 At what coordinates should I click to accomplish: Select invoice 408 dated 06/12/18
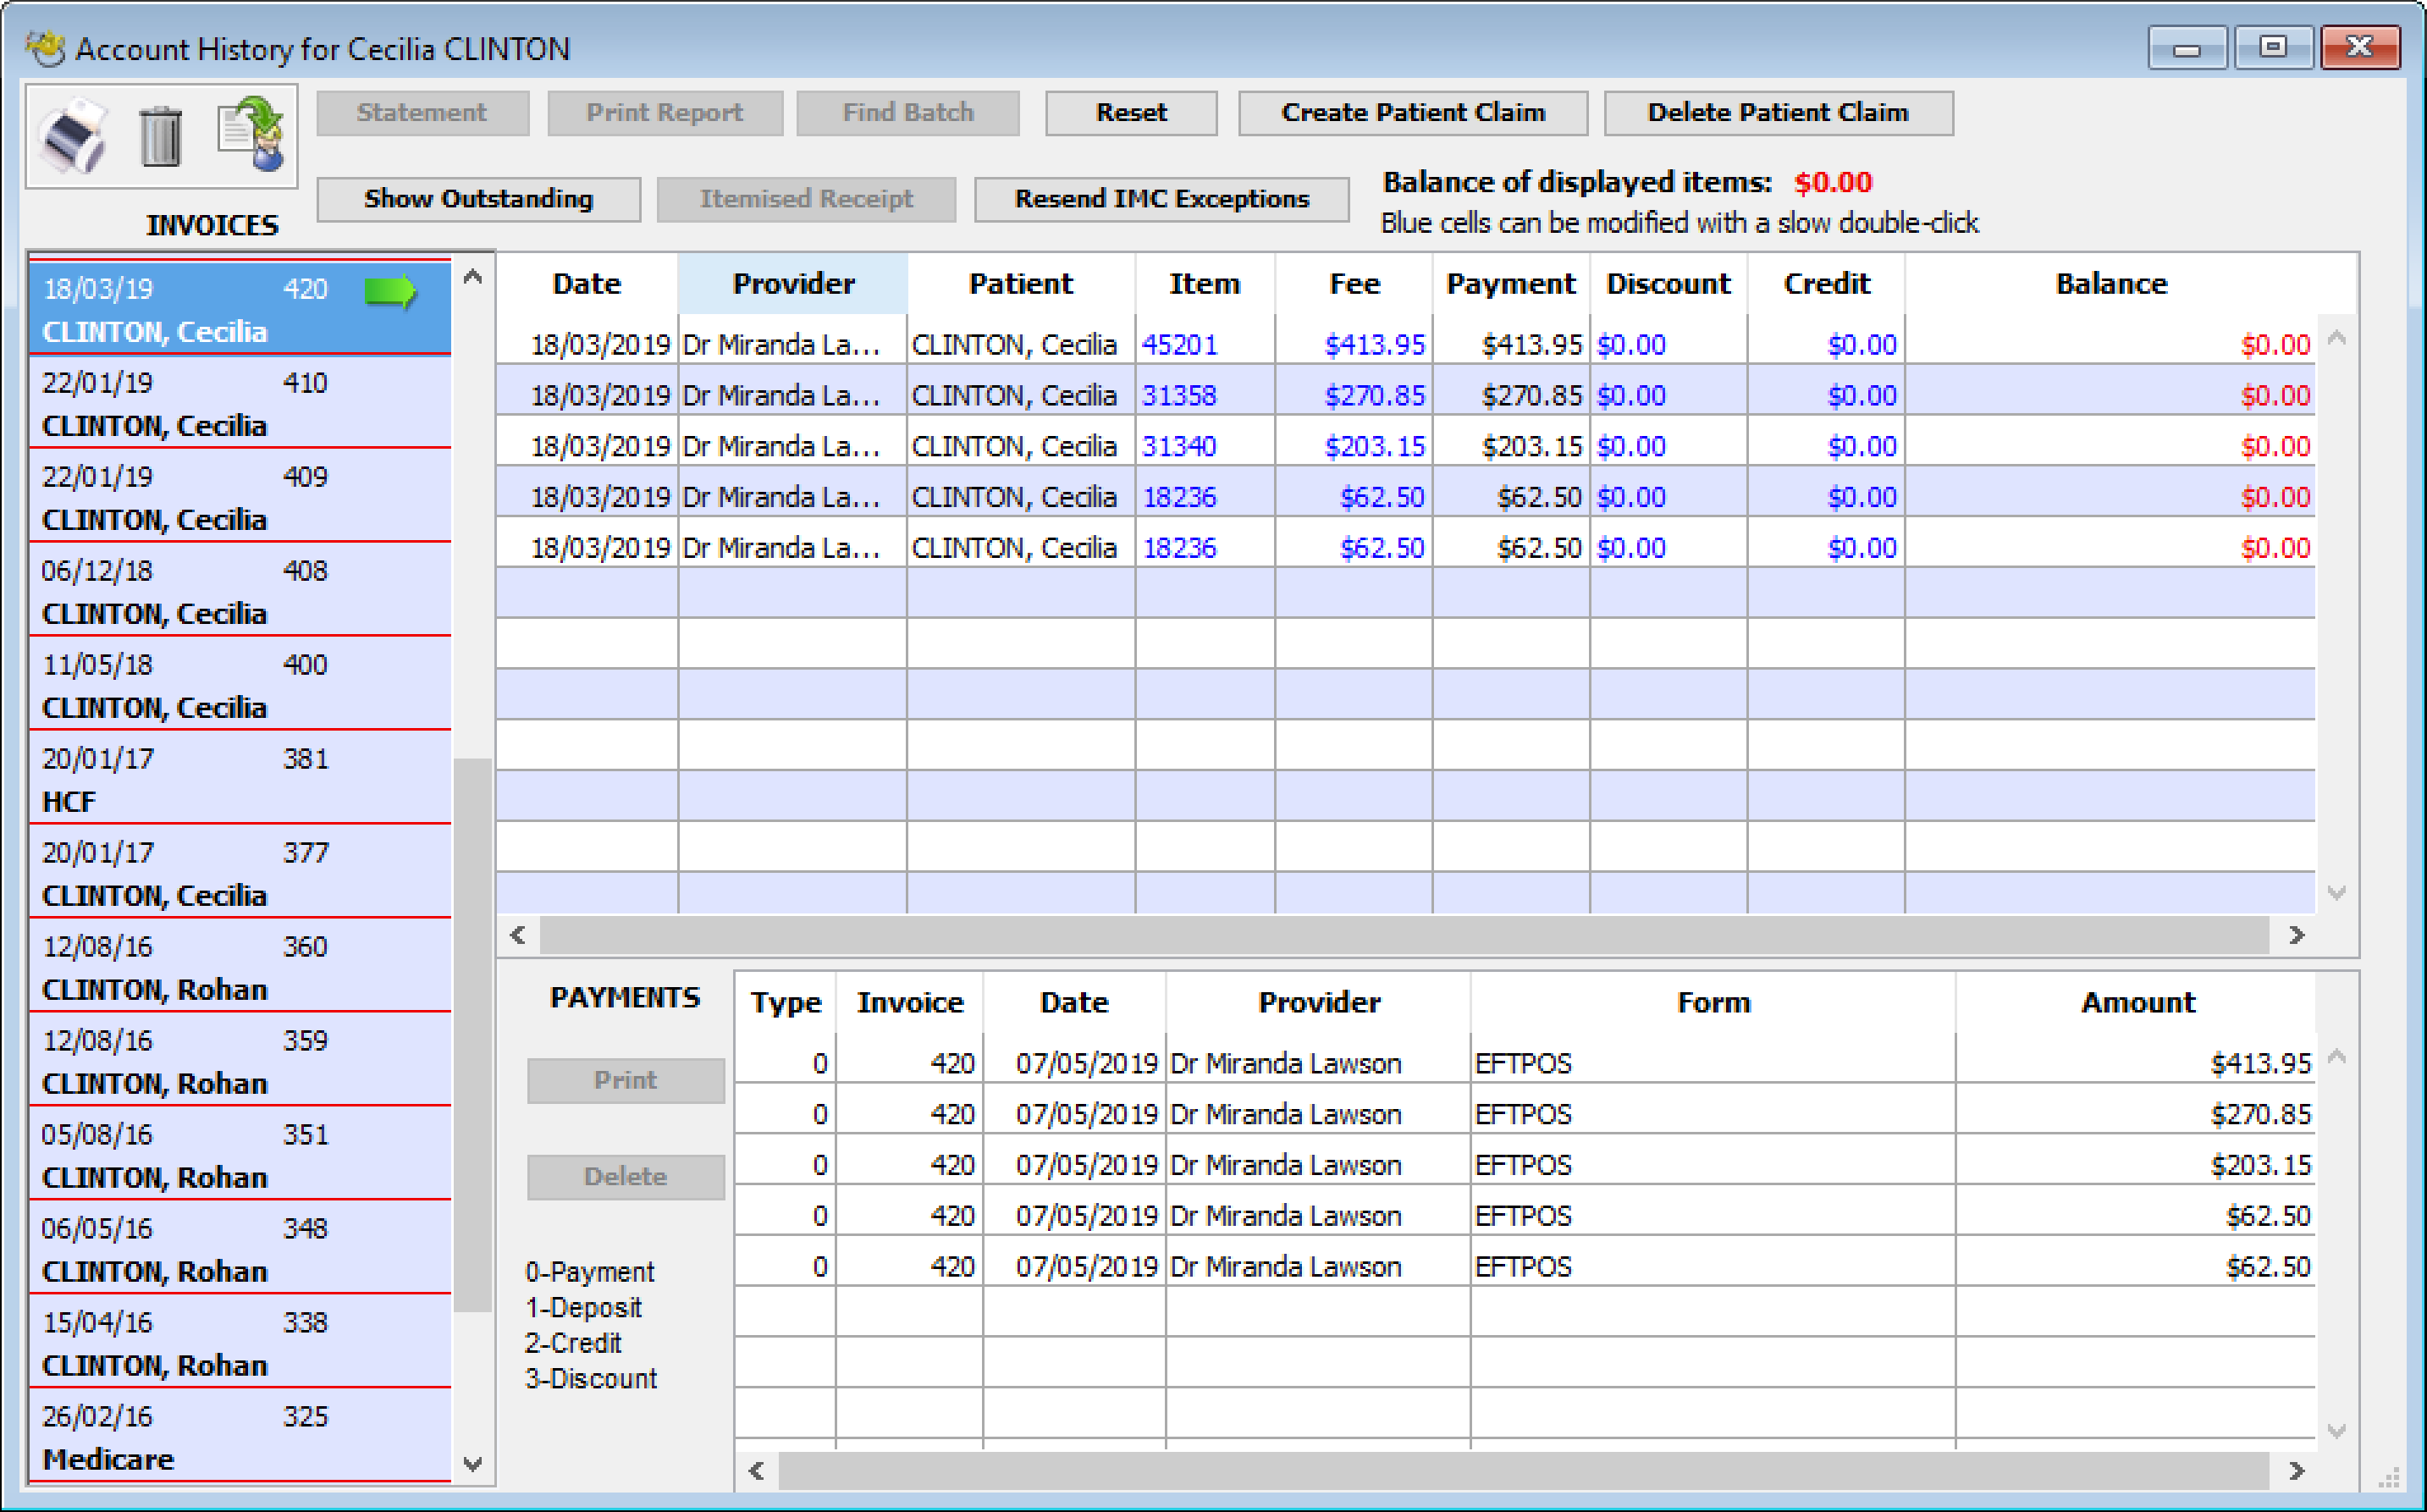240,591
